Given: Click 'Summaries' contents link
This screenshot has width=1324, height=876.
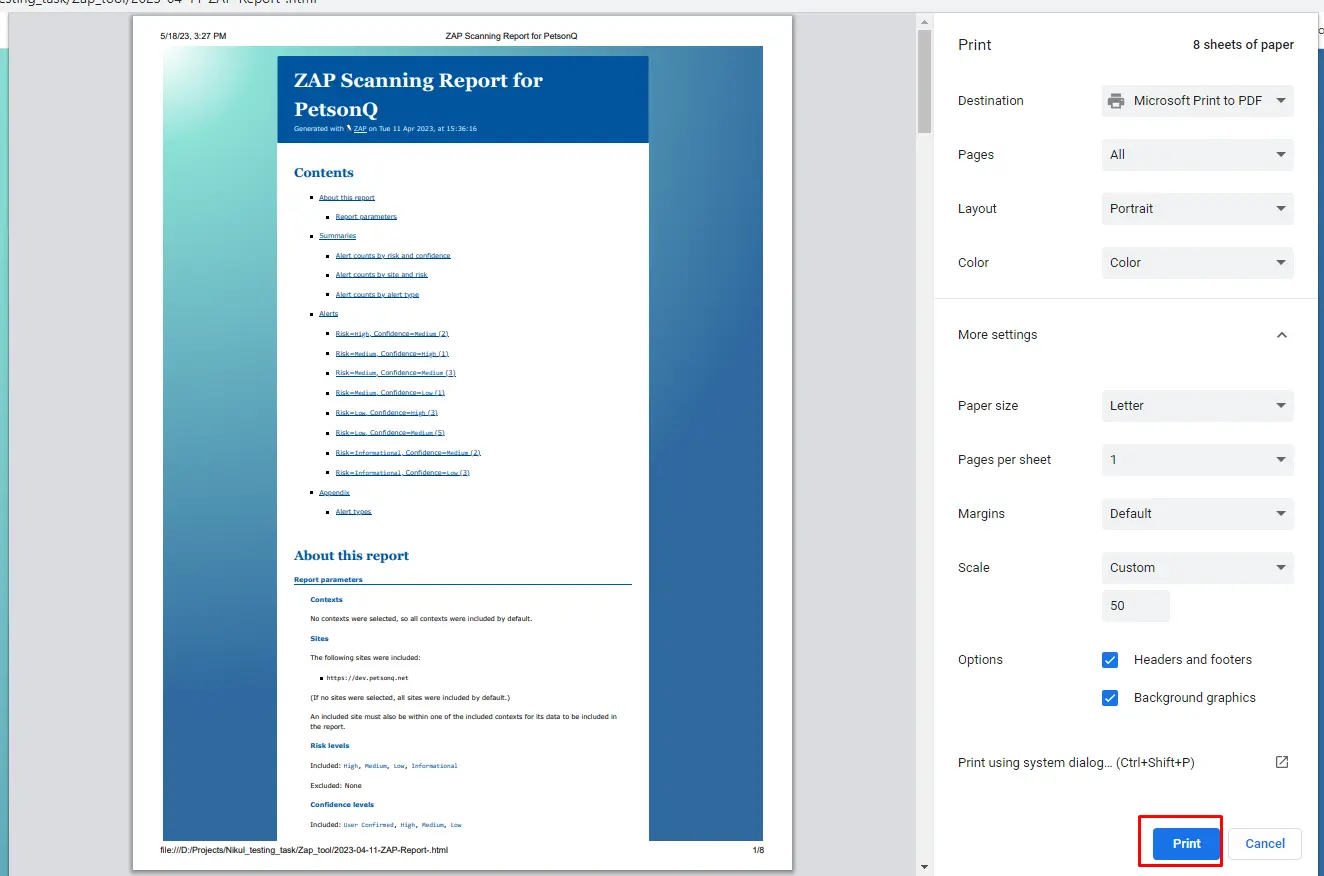Looking at the screenshot, I should [x=337, y=236].
